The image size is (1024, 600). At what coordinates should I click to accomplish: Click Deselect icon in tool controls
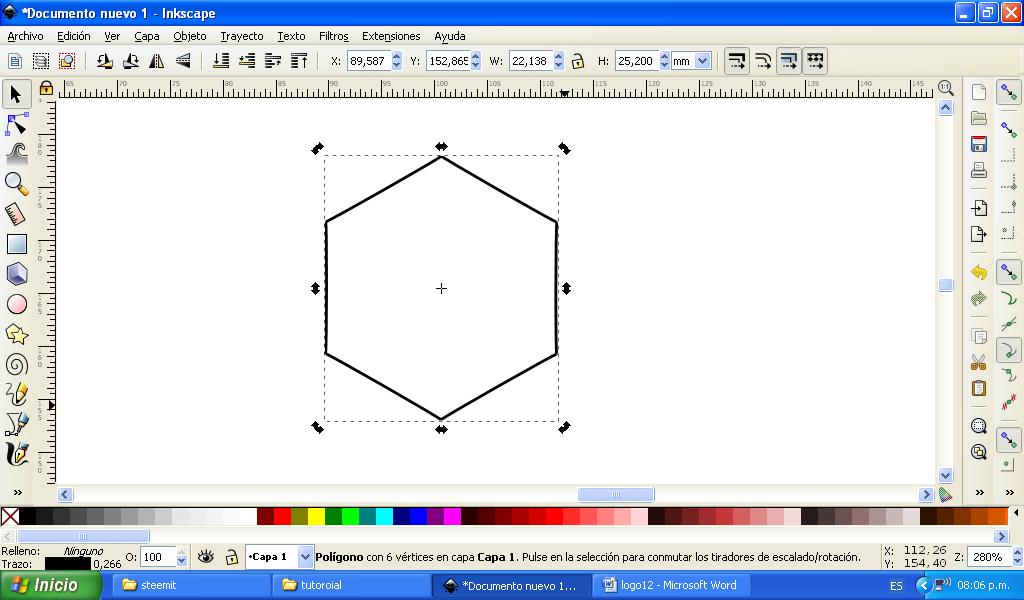67,61
